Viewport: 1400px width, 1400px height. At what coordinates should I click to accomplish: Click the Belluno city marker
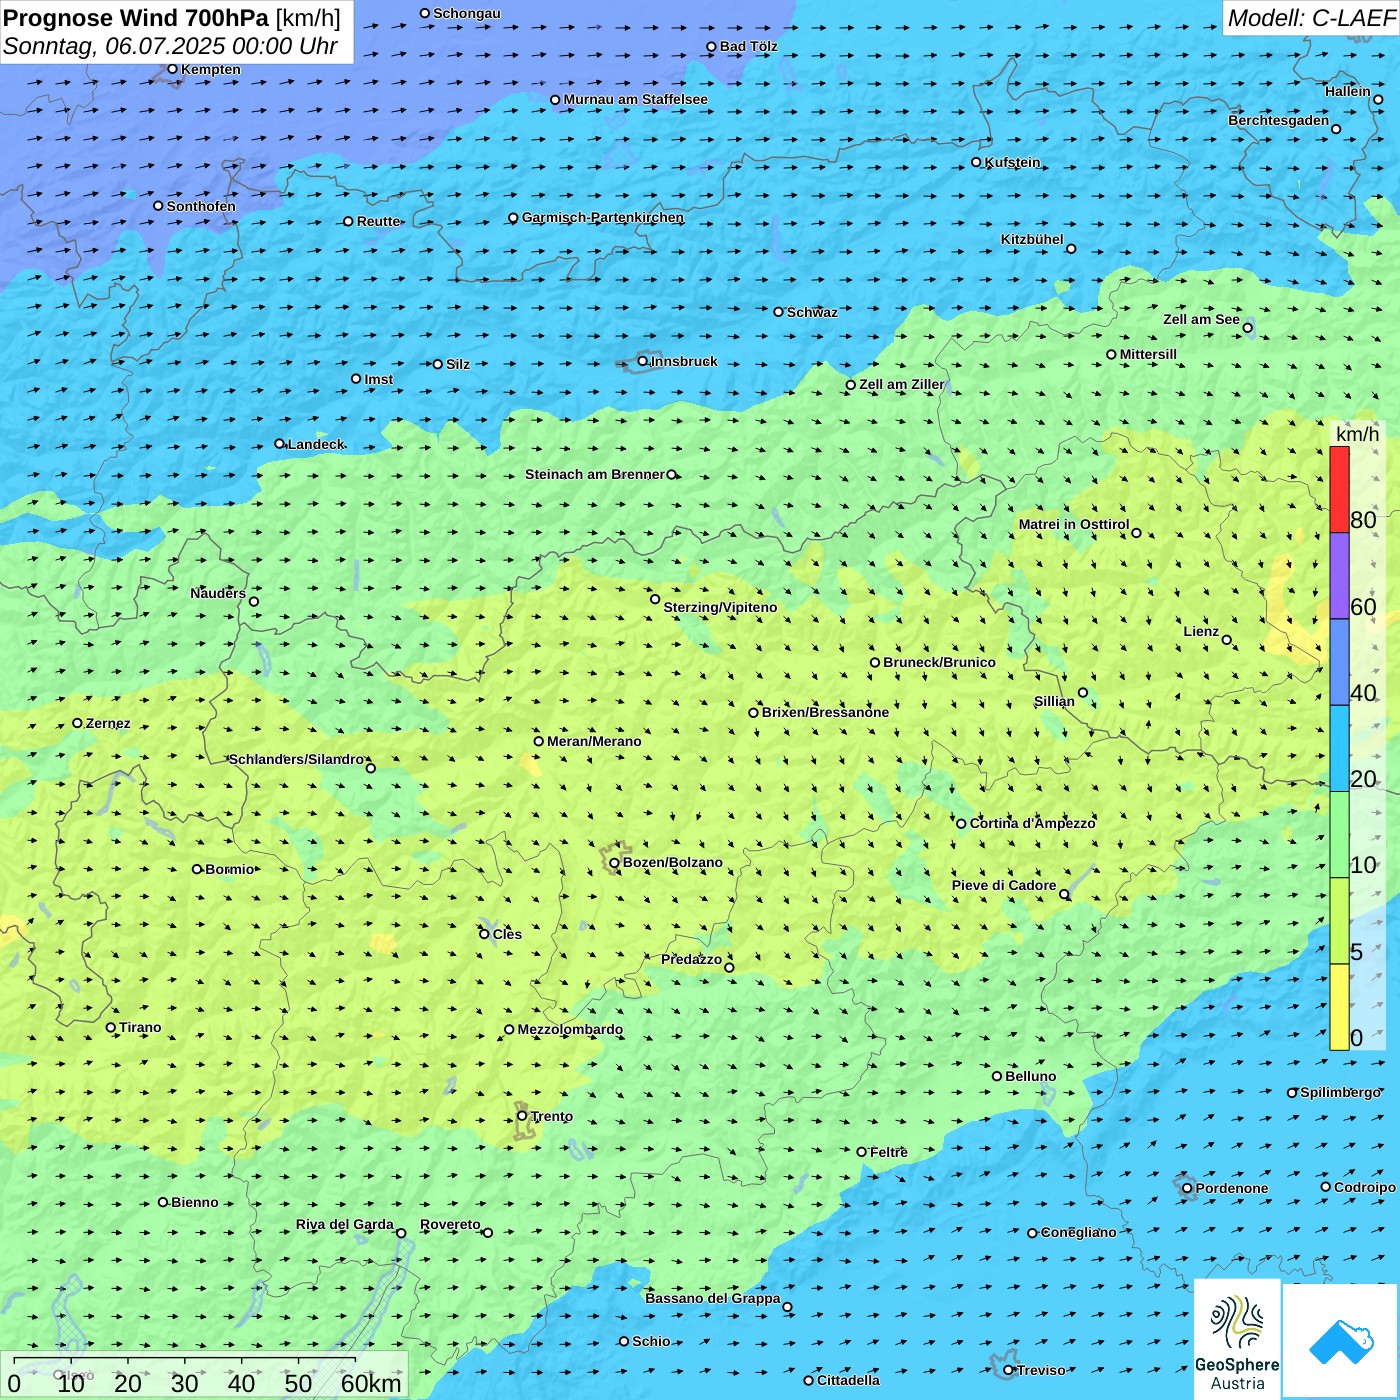(997, 1076)
